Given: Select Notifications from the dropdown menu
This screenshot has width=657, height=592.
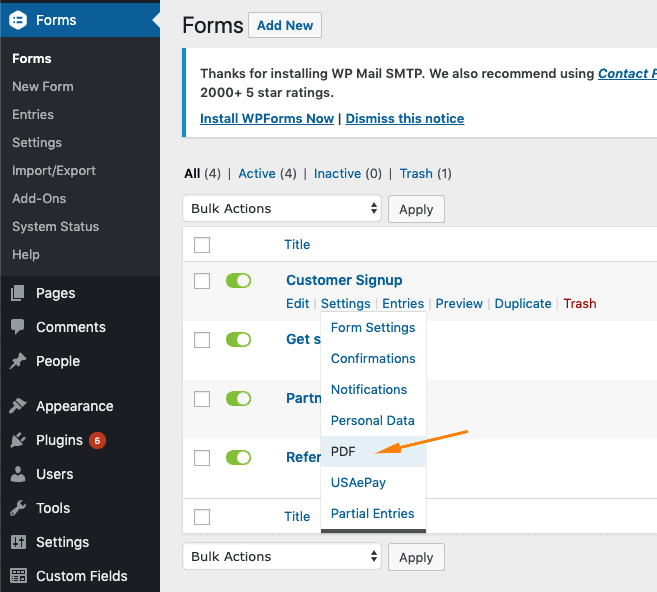Looking at the screenshot, I should coord(373,390).
